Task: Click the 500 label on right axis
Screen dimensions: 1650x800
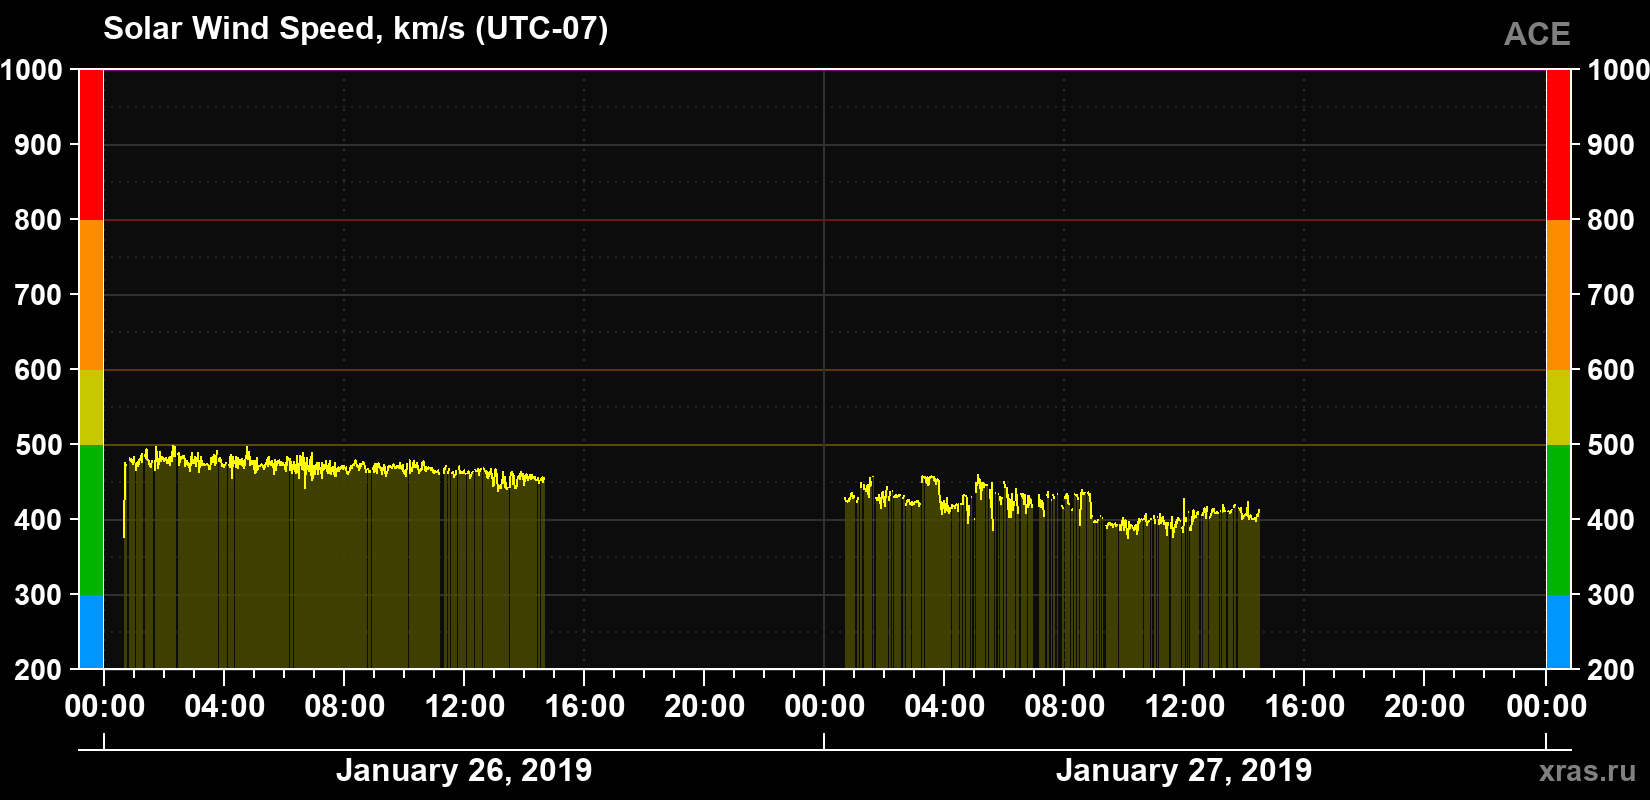Action: (1611, 445)
